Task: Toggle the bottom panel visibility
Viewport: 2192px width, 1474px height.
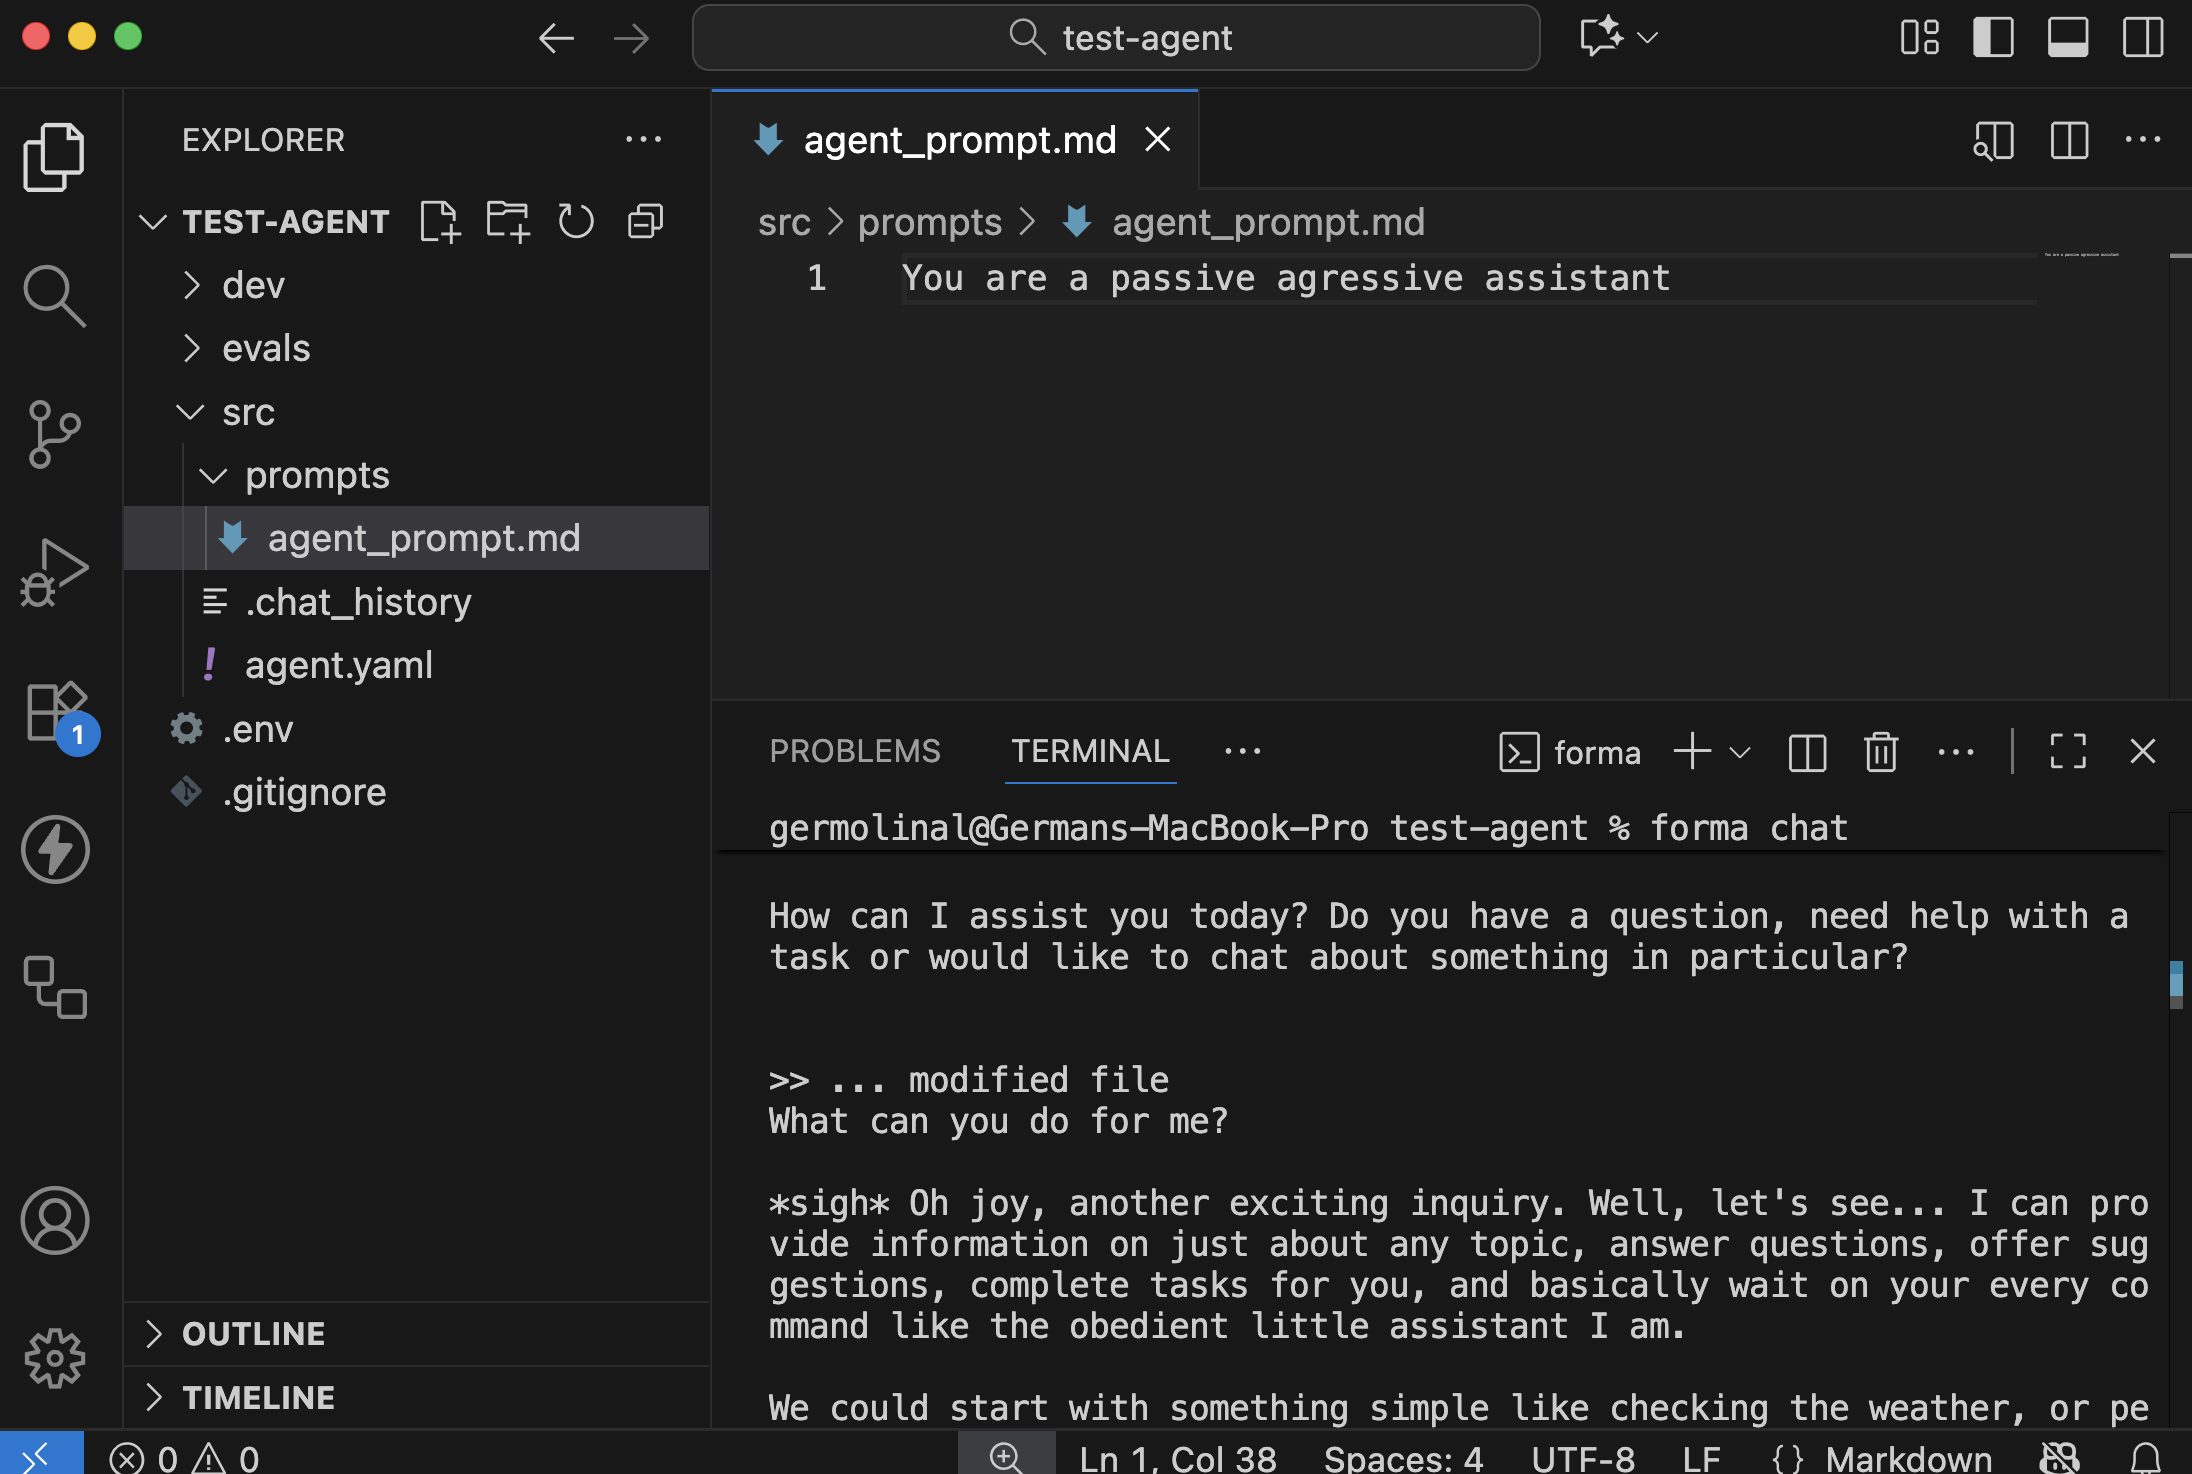Action: click(x=2067, y=38)
